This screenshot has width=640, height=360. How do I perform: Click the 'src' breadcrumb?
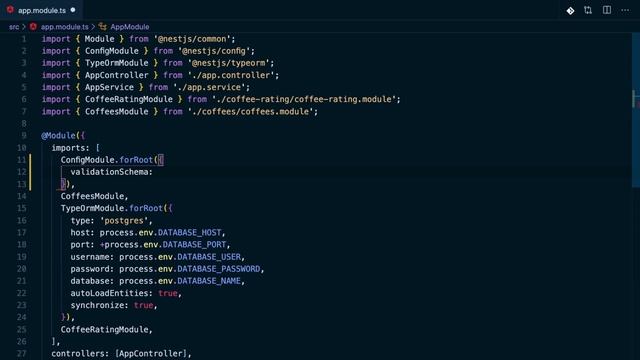(14, 27)
